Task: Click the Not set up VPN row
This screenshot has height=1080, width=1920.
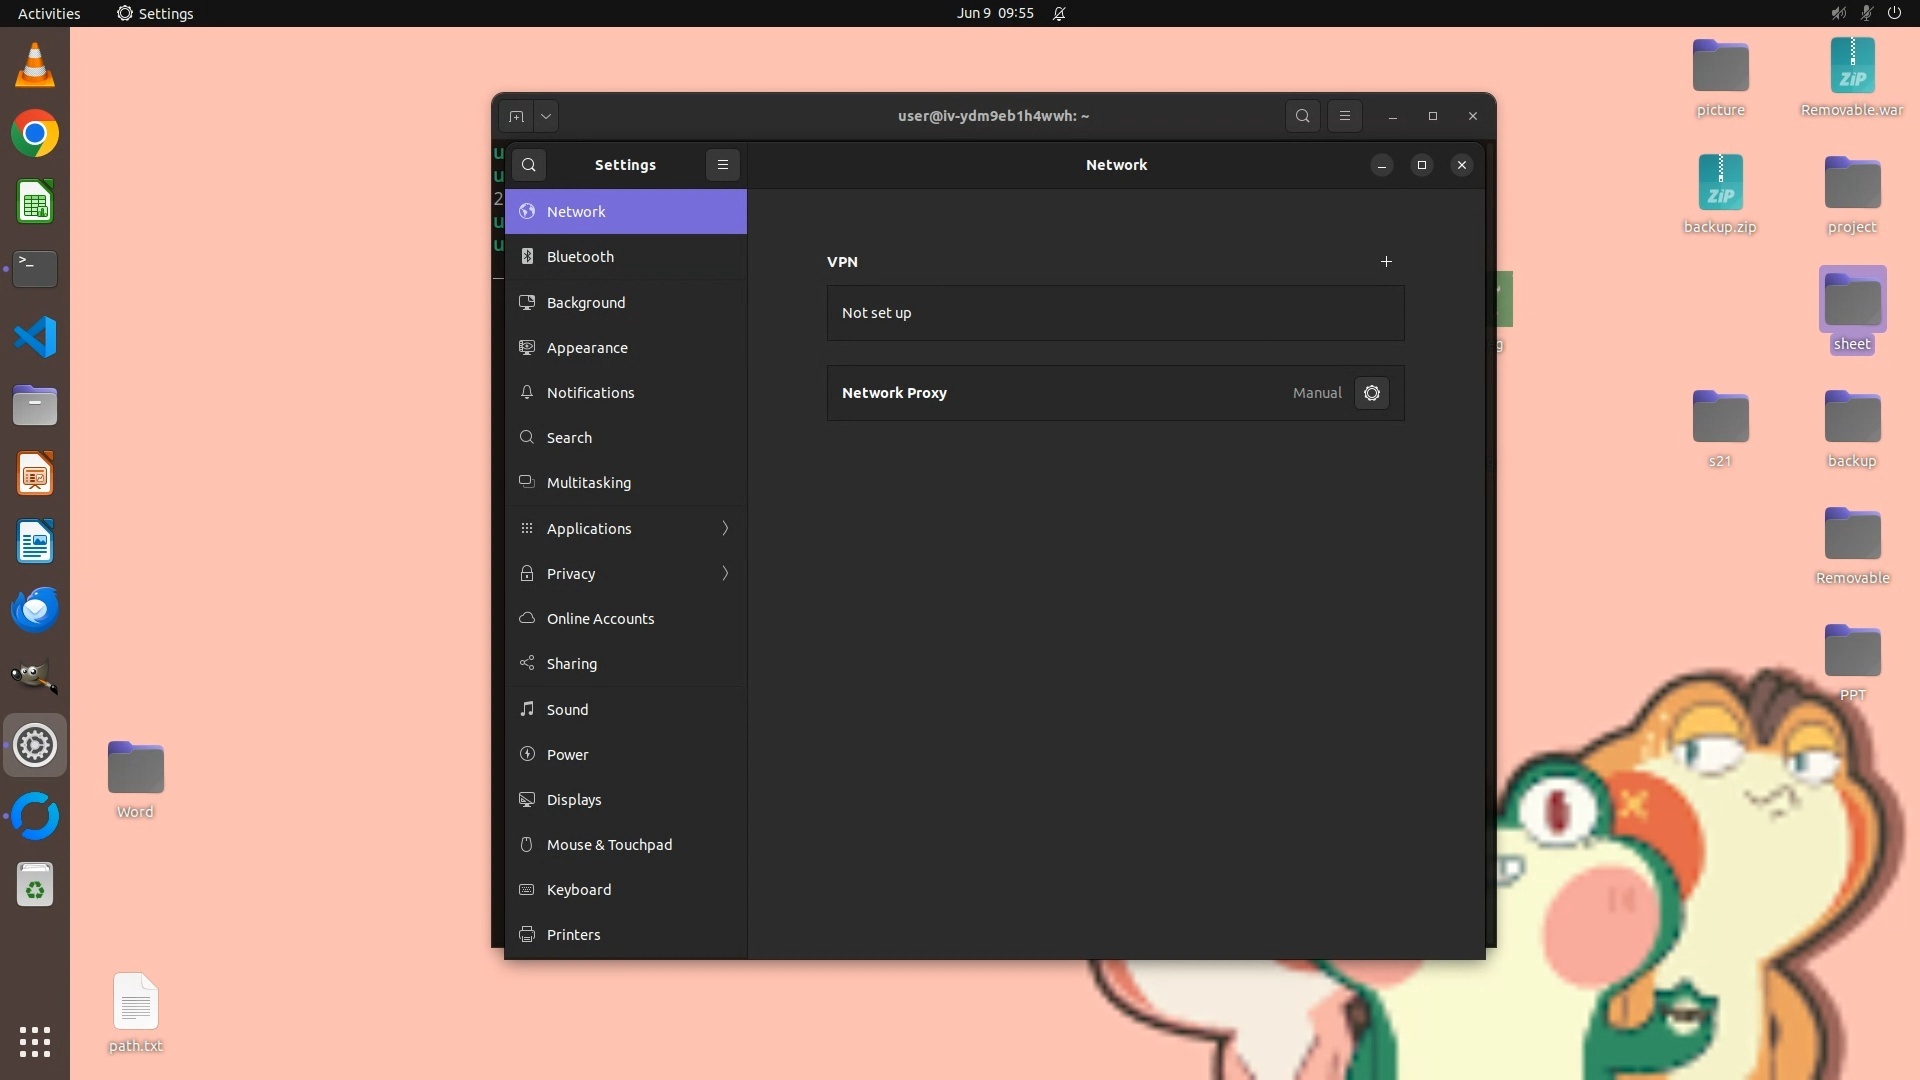Action: click(x=1115, y=313)
